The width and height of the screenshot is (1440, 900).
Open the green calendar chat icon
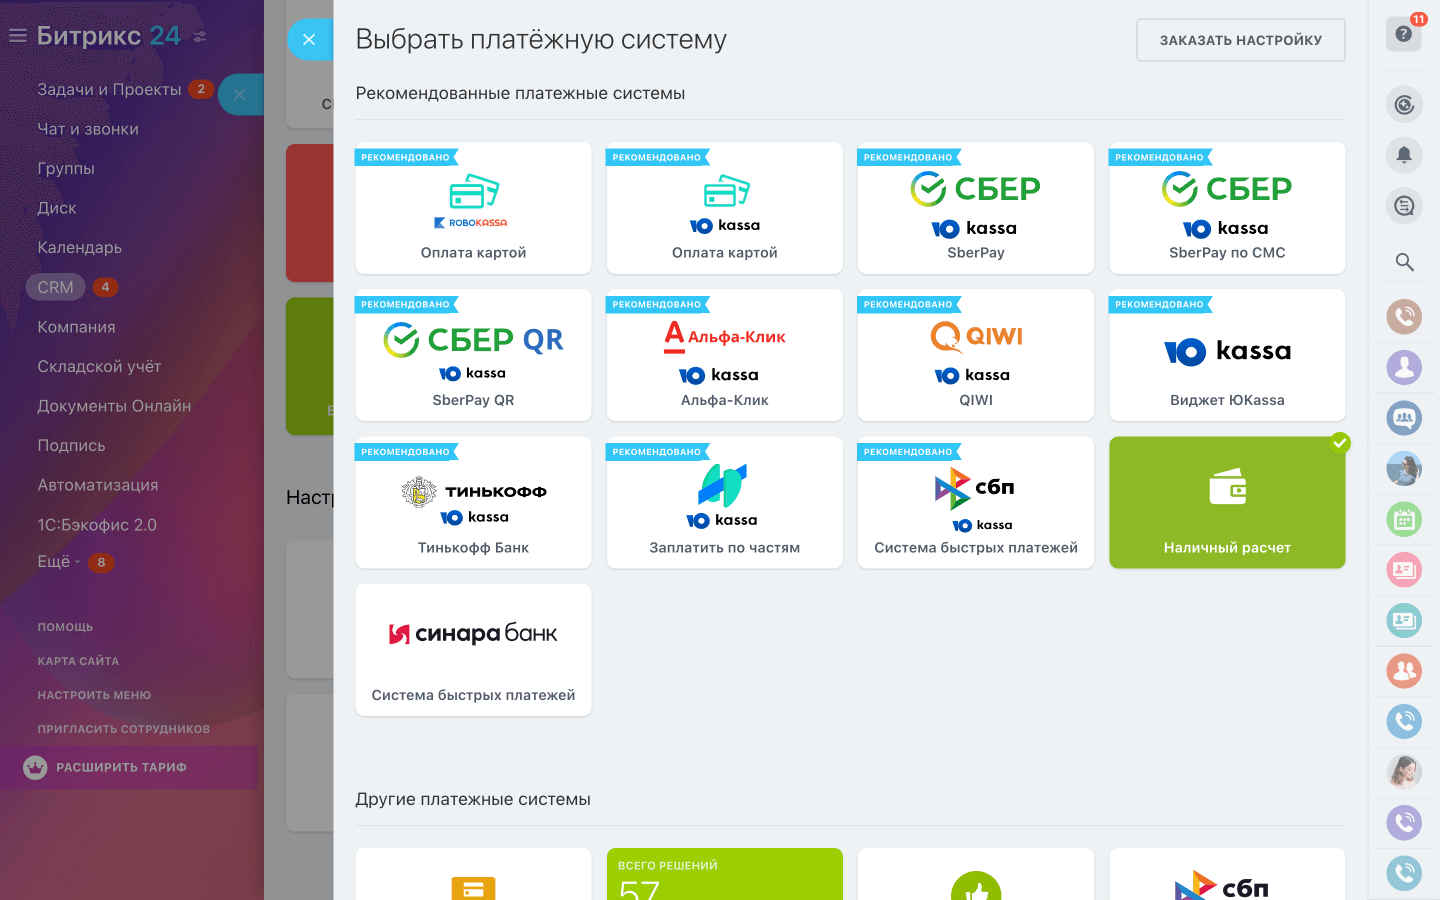click(x=1404, y=519)
